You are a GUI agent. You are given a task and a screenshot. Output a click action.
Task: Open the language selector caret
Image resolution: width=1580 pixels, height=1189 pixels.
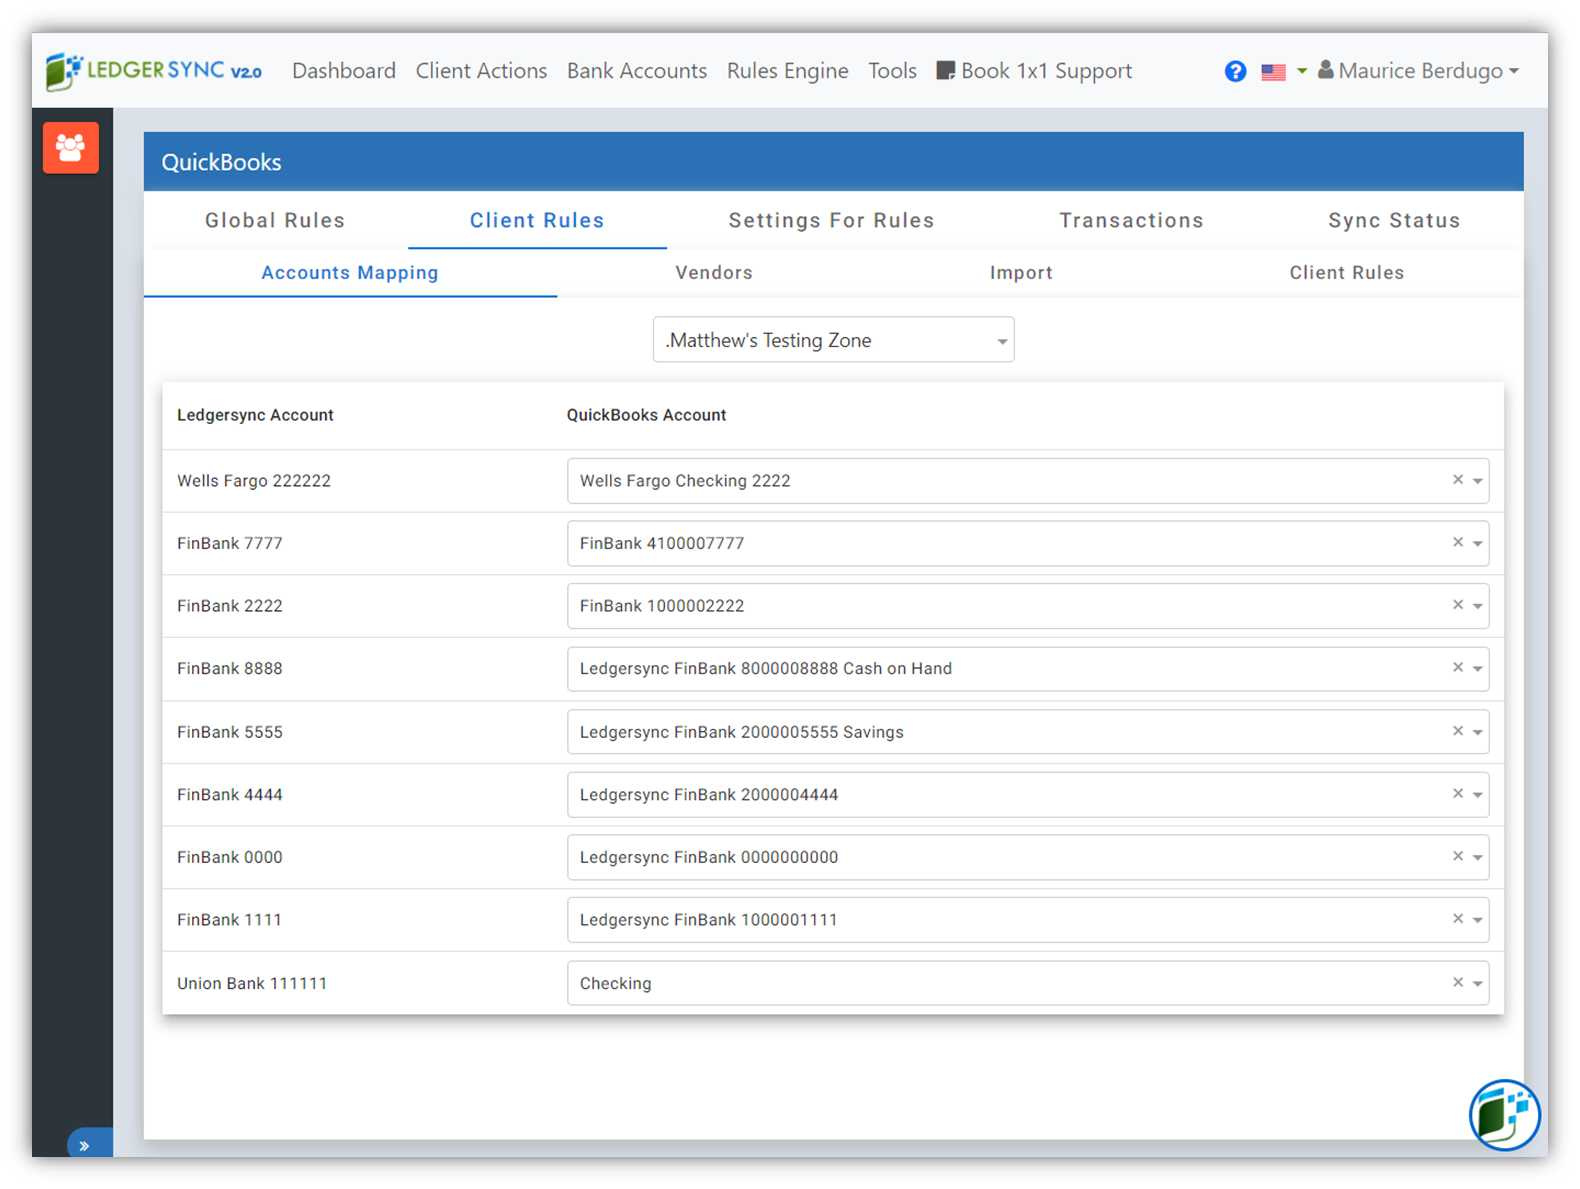click(x=1302, y=71)
